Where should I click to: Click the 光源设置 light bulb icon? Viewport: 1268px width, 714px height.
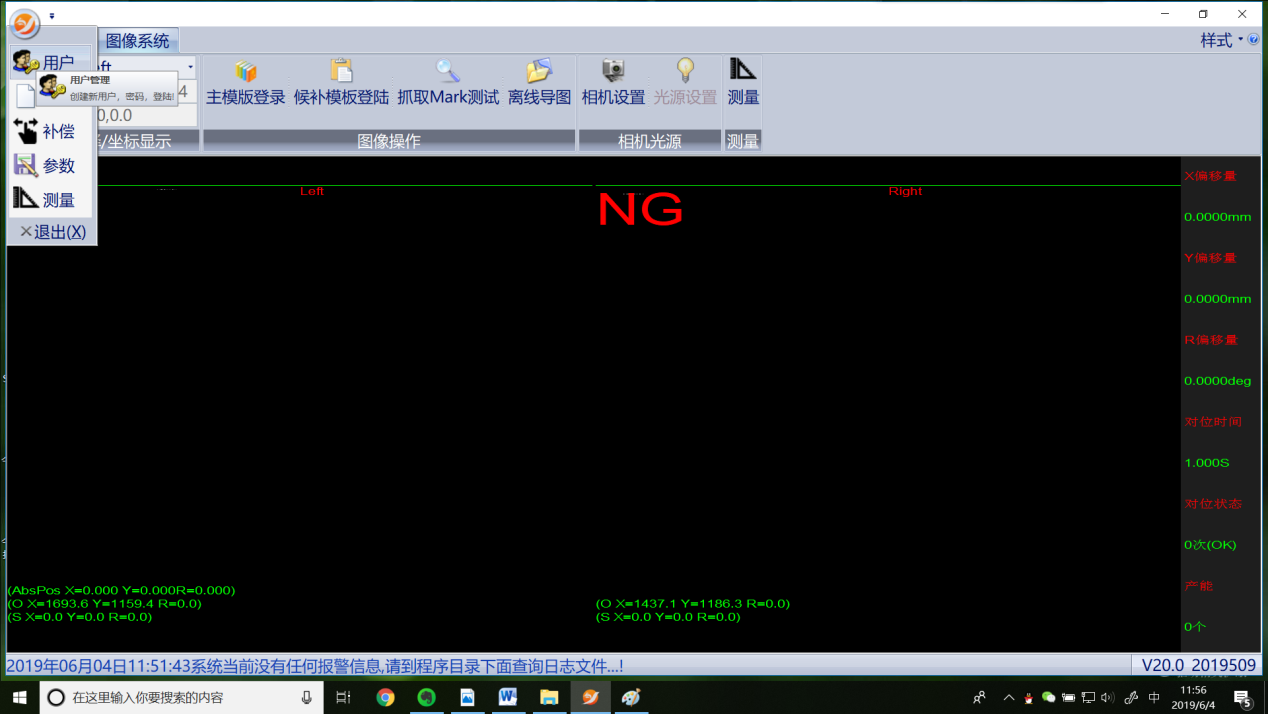(x=685, y=72)
